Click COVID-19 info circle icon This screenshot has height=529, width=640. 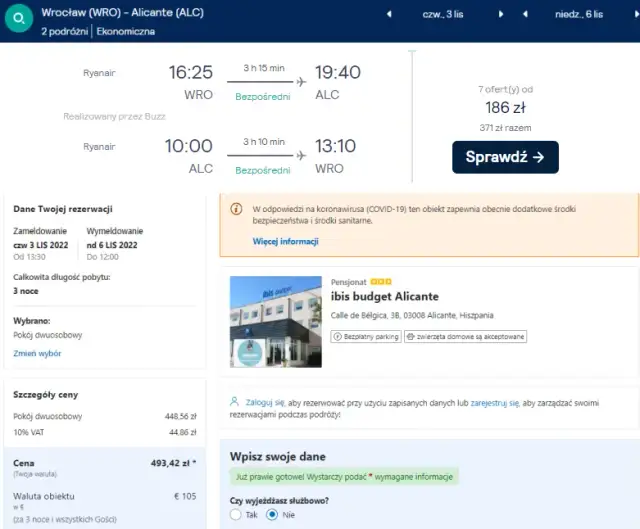click(236, 209)
